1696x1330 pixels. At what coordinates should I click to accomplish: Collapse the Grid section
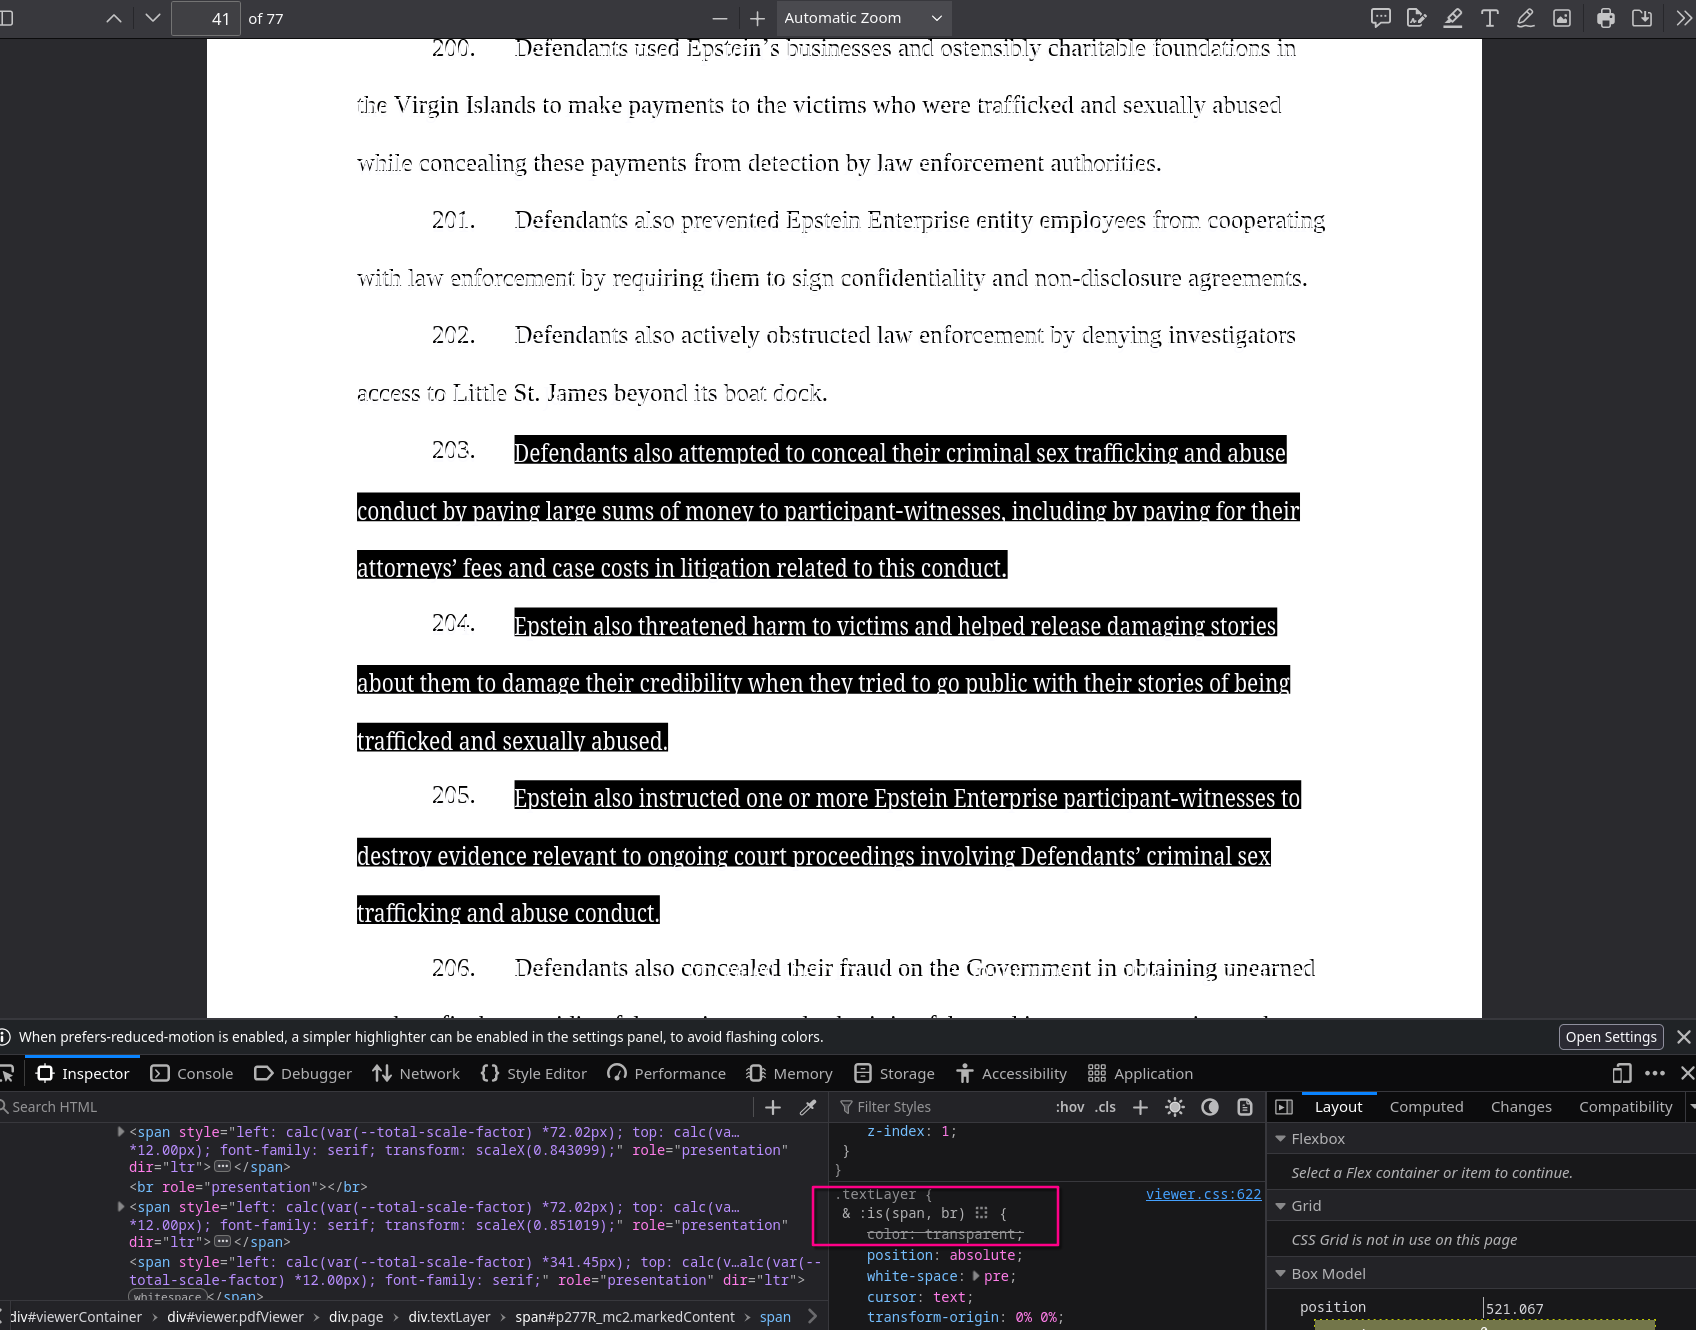pyautogui.click(x=1280, y=1206)
